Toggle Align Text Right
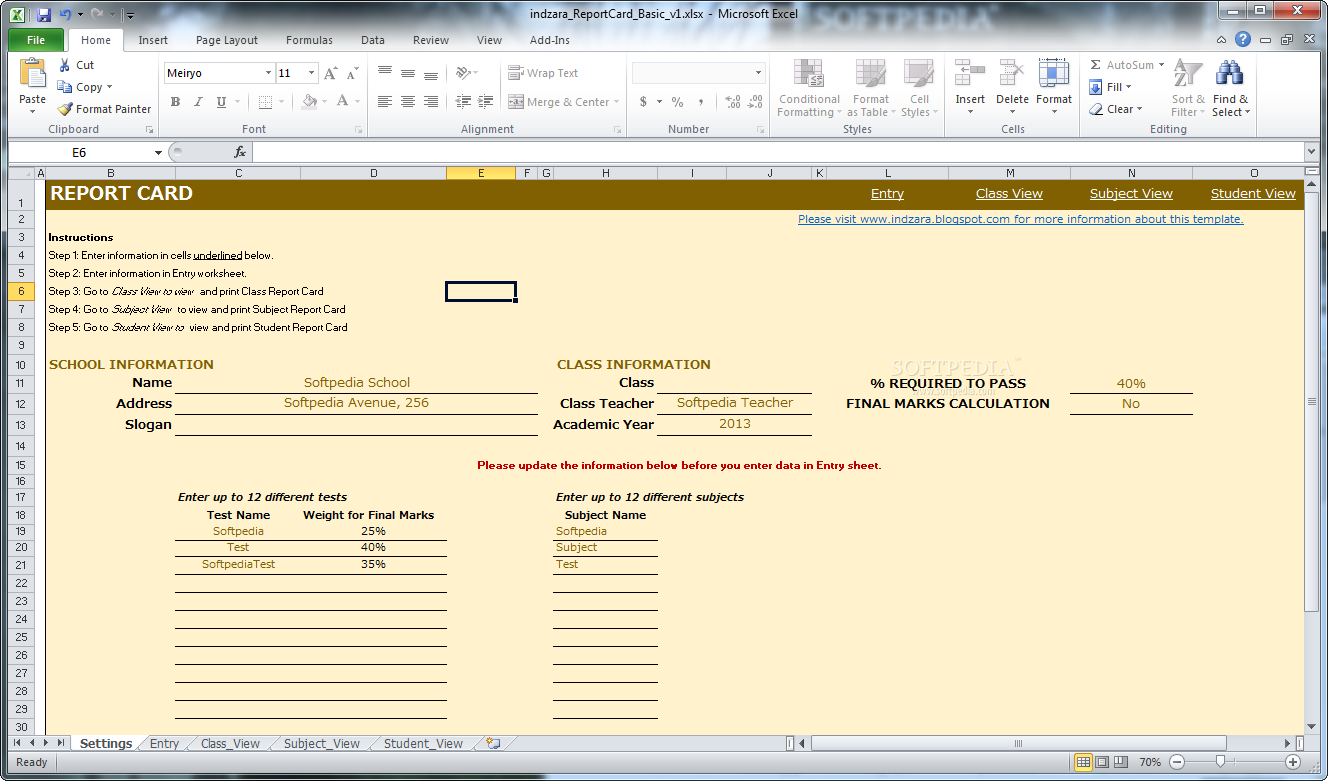Image resolution: width=1328 pixels, height=781 pixels. tap(431, 102)
